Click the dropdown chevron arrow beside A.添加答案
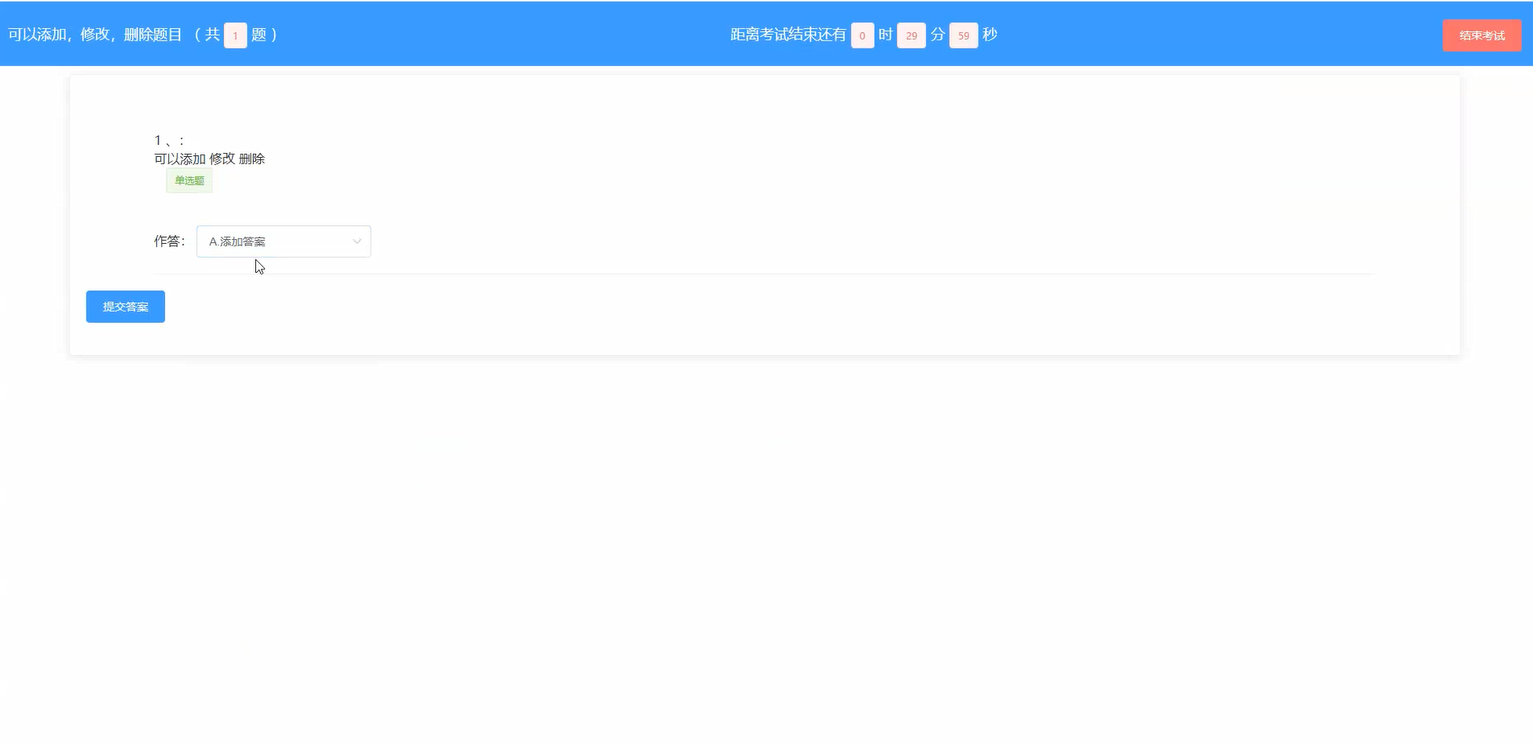This screenshot has height=743, width=1533. (x=357, y=241)
